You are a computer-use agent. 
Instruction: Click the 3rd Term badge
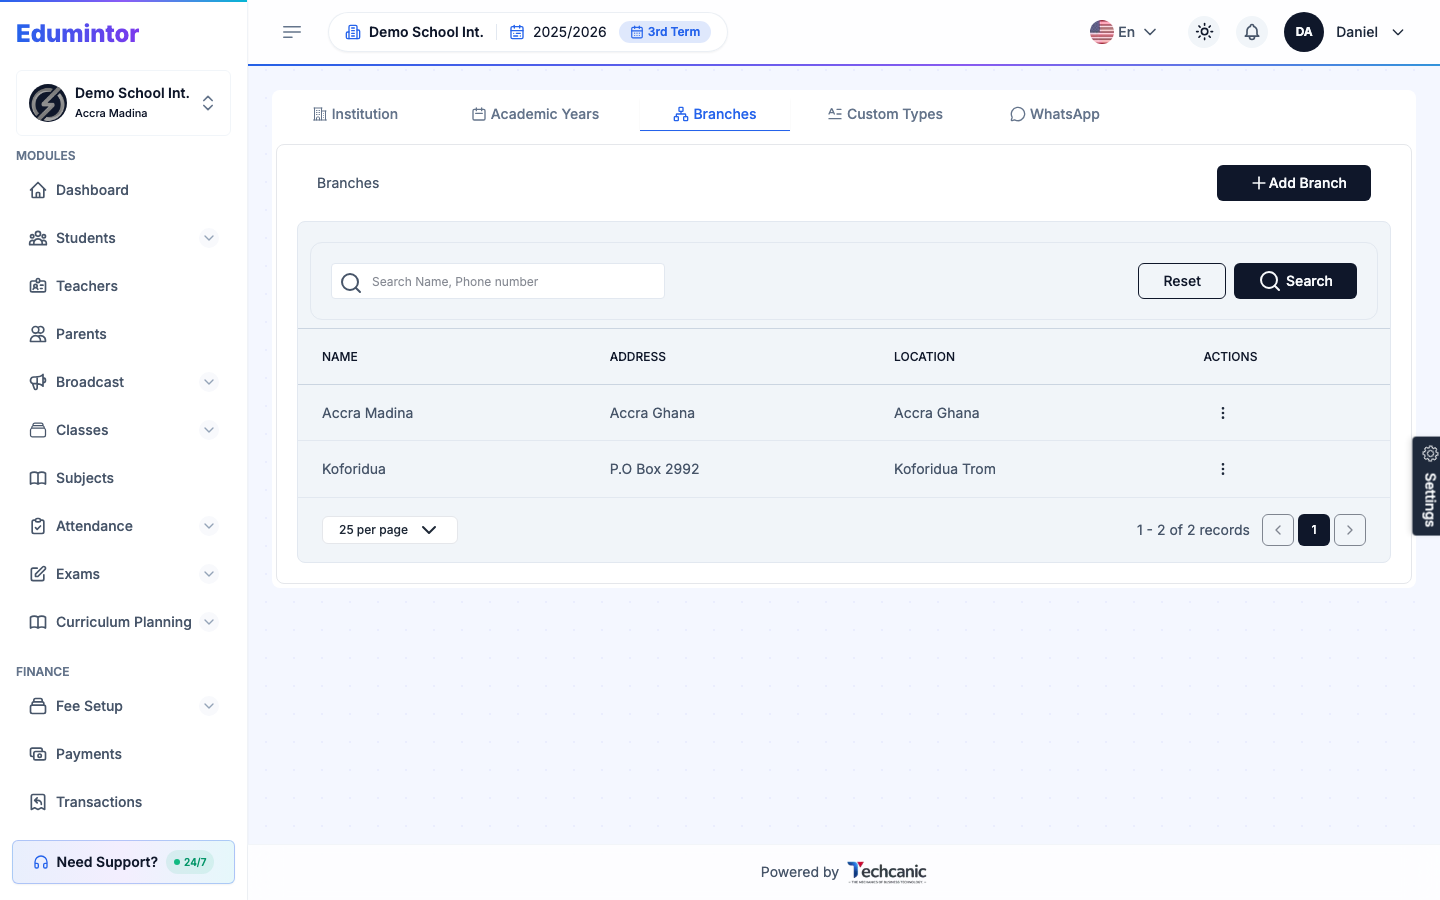tap(665, 32)
